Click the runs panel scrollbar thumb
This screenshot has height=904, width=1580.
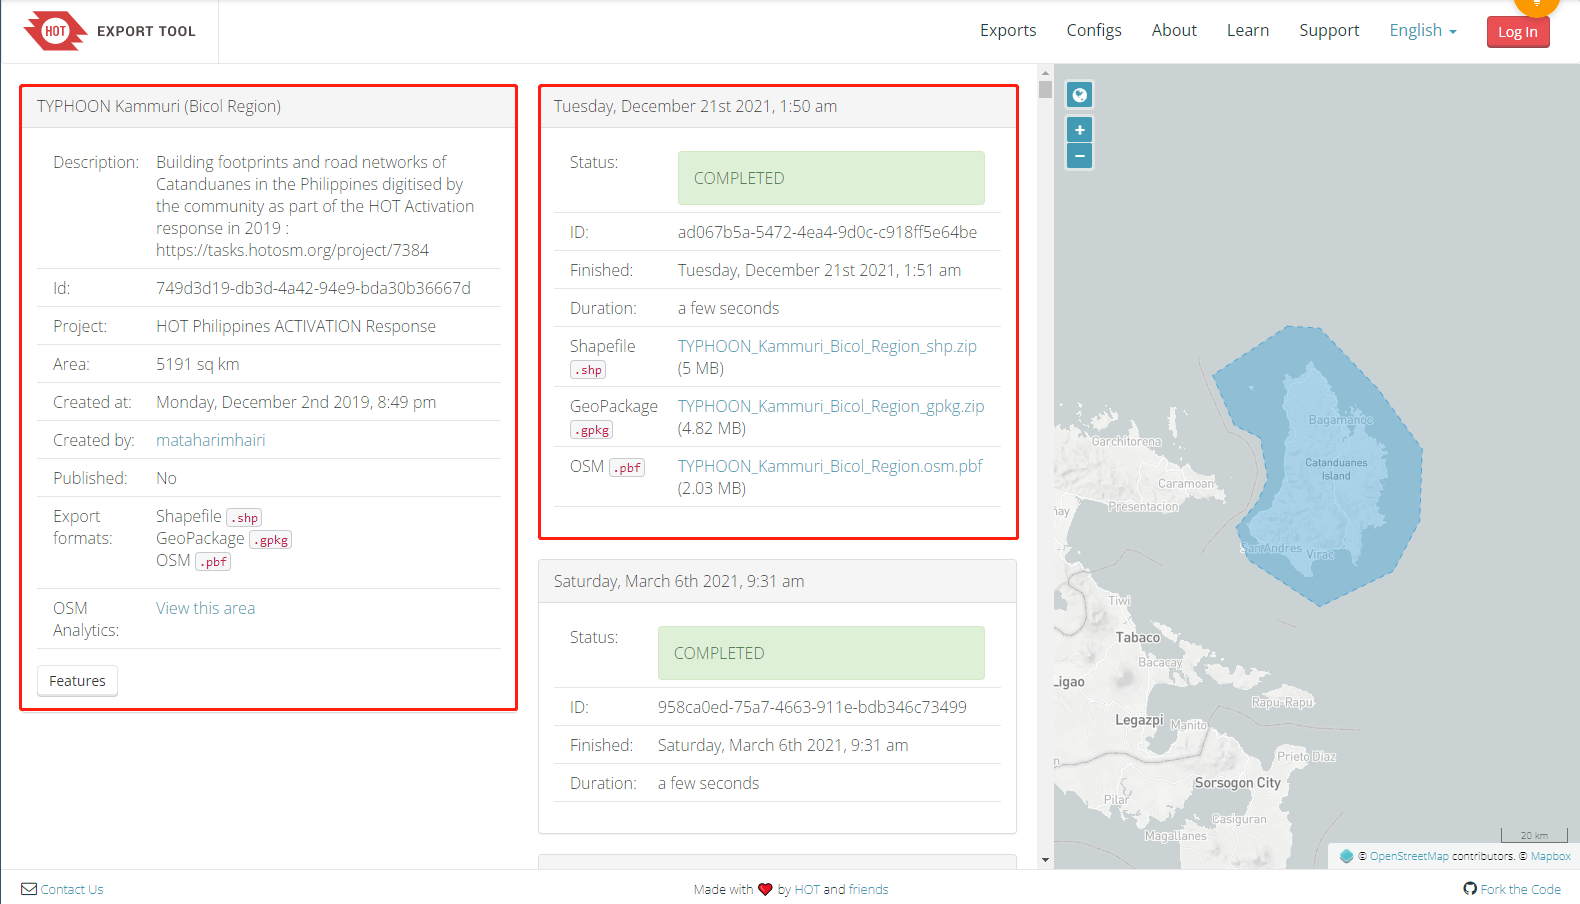(x=1045, y=89)
